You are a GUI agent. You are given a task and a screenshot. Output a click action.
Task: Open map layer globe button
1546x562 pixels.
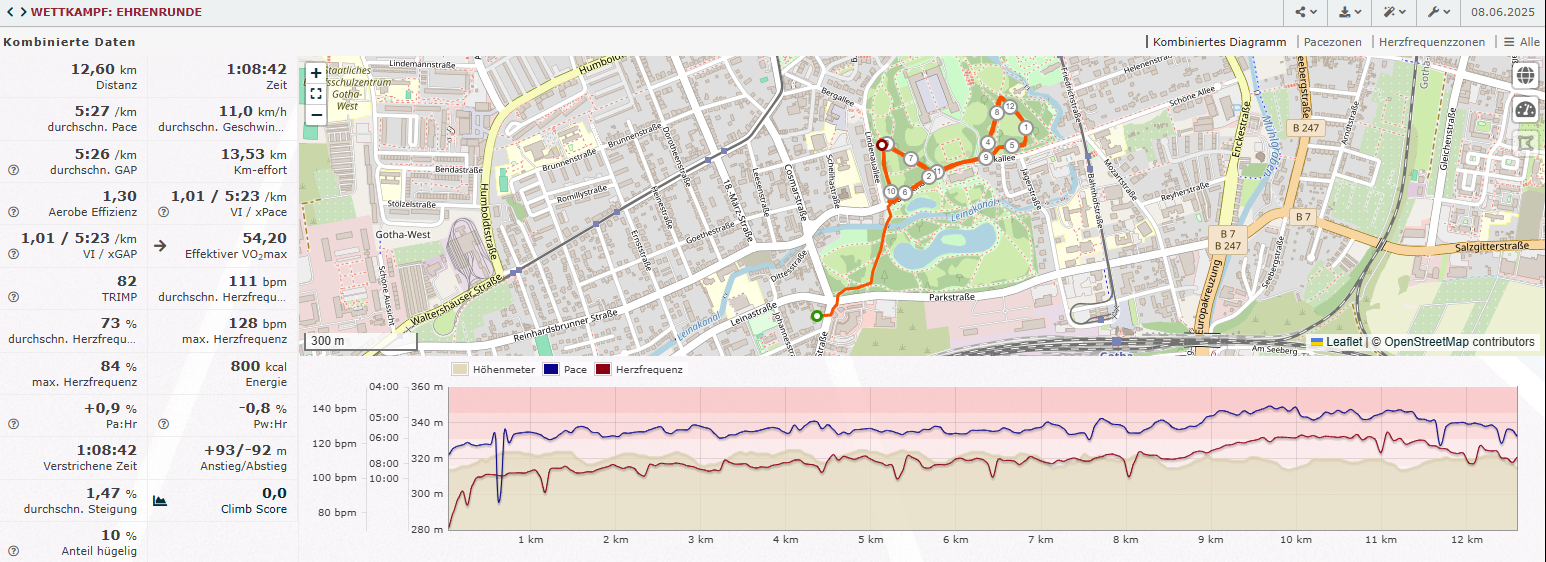point(1525,76)
